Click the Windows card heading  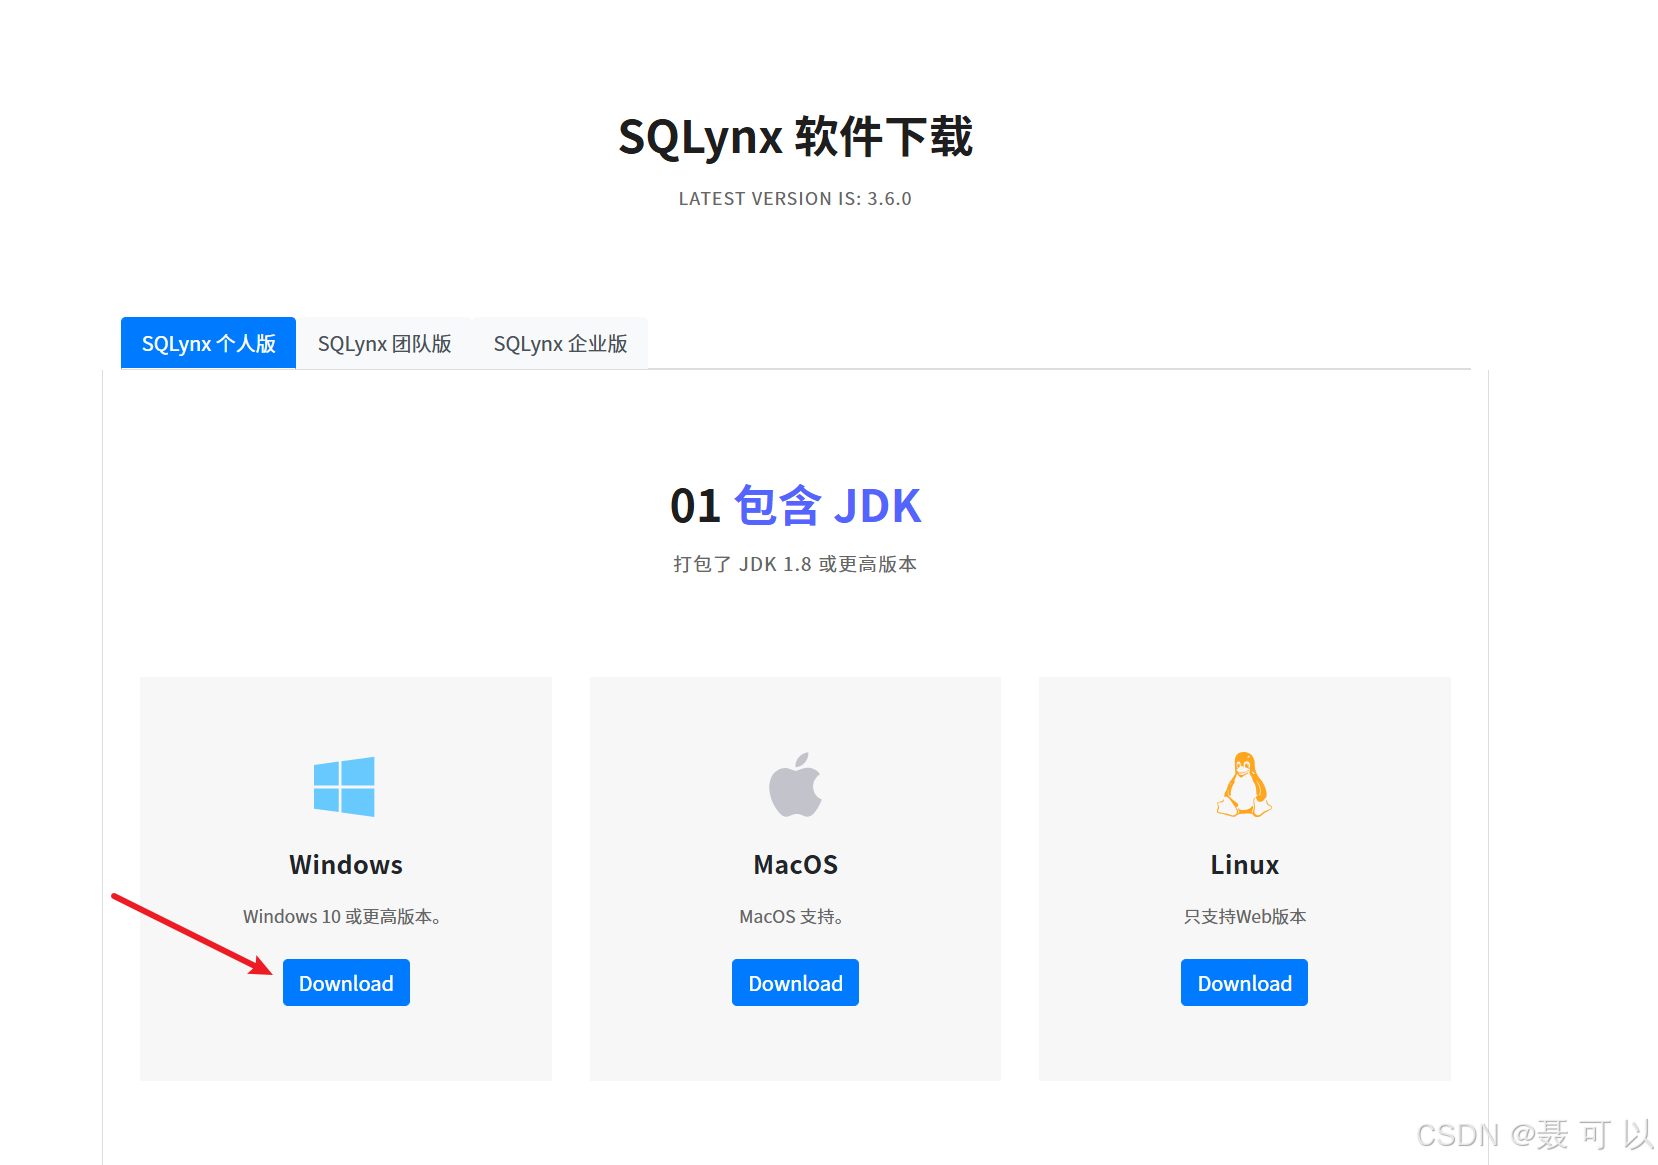click(346, 865)
